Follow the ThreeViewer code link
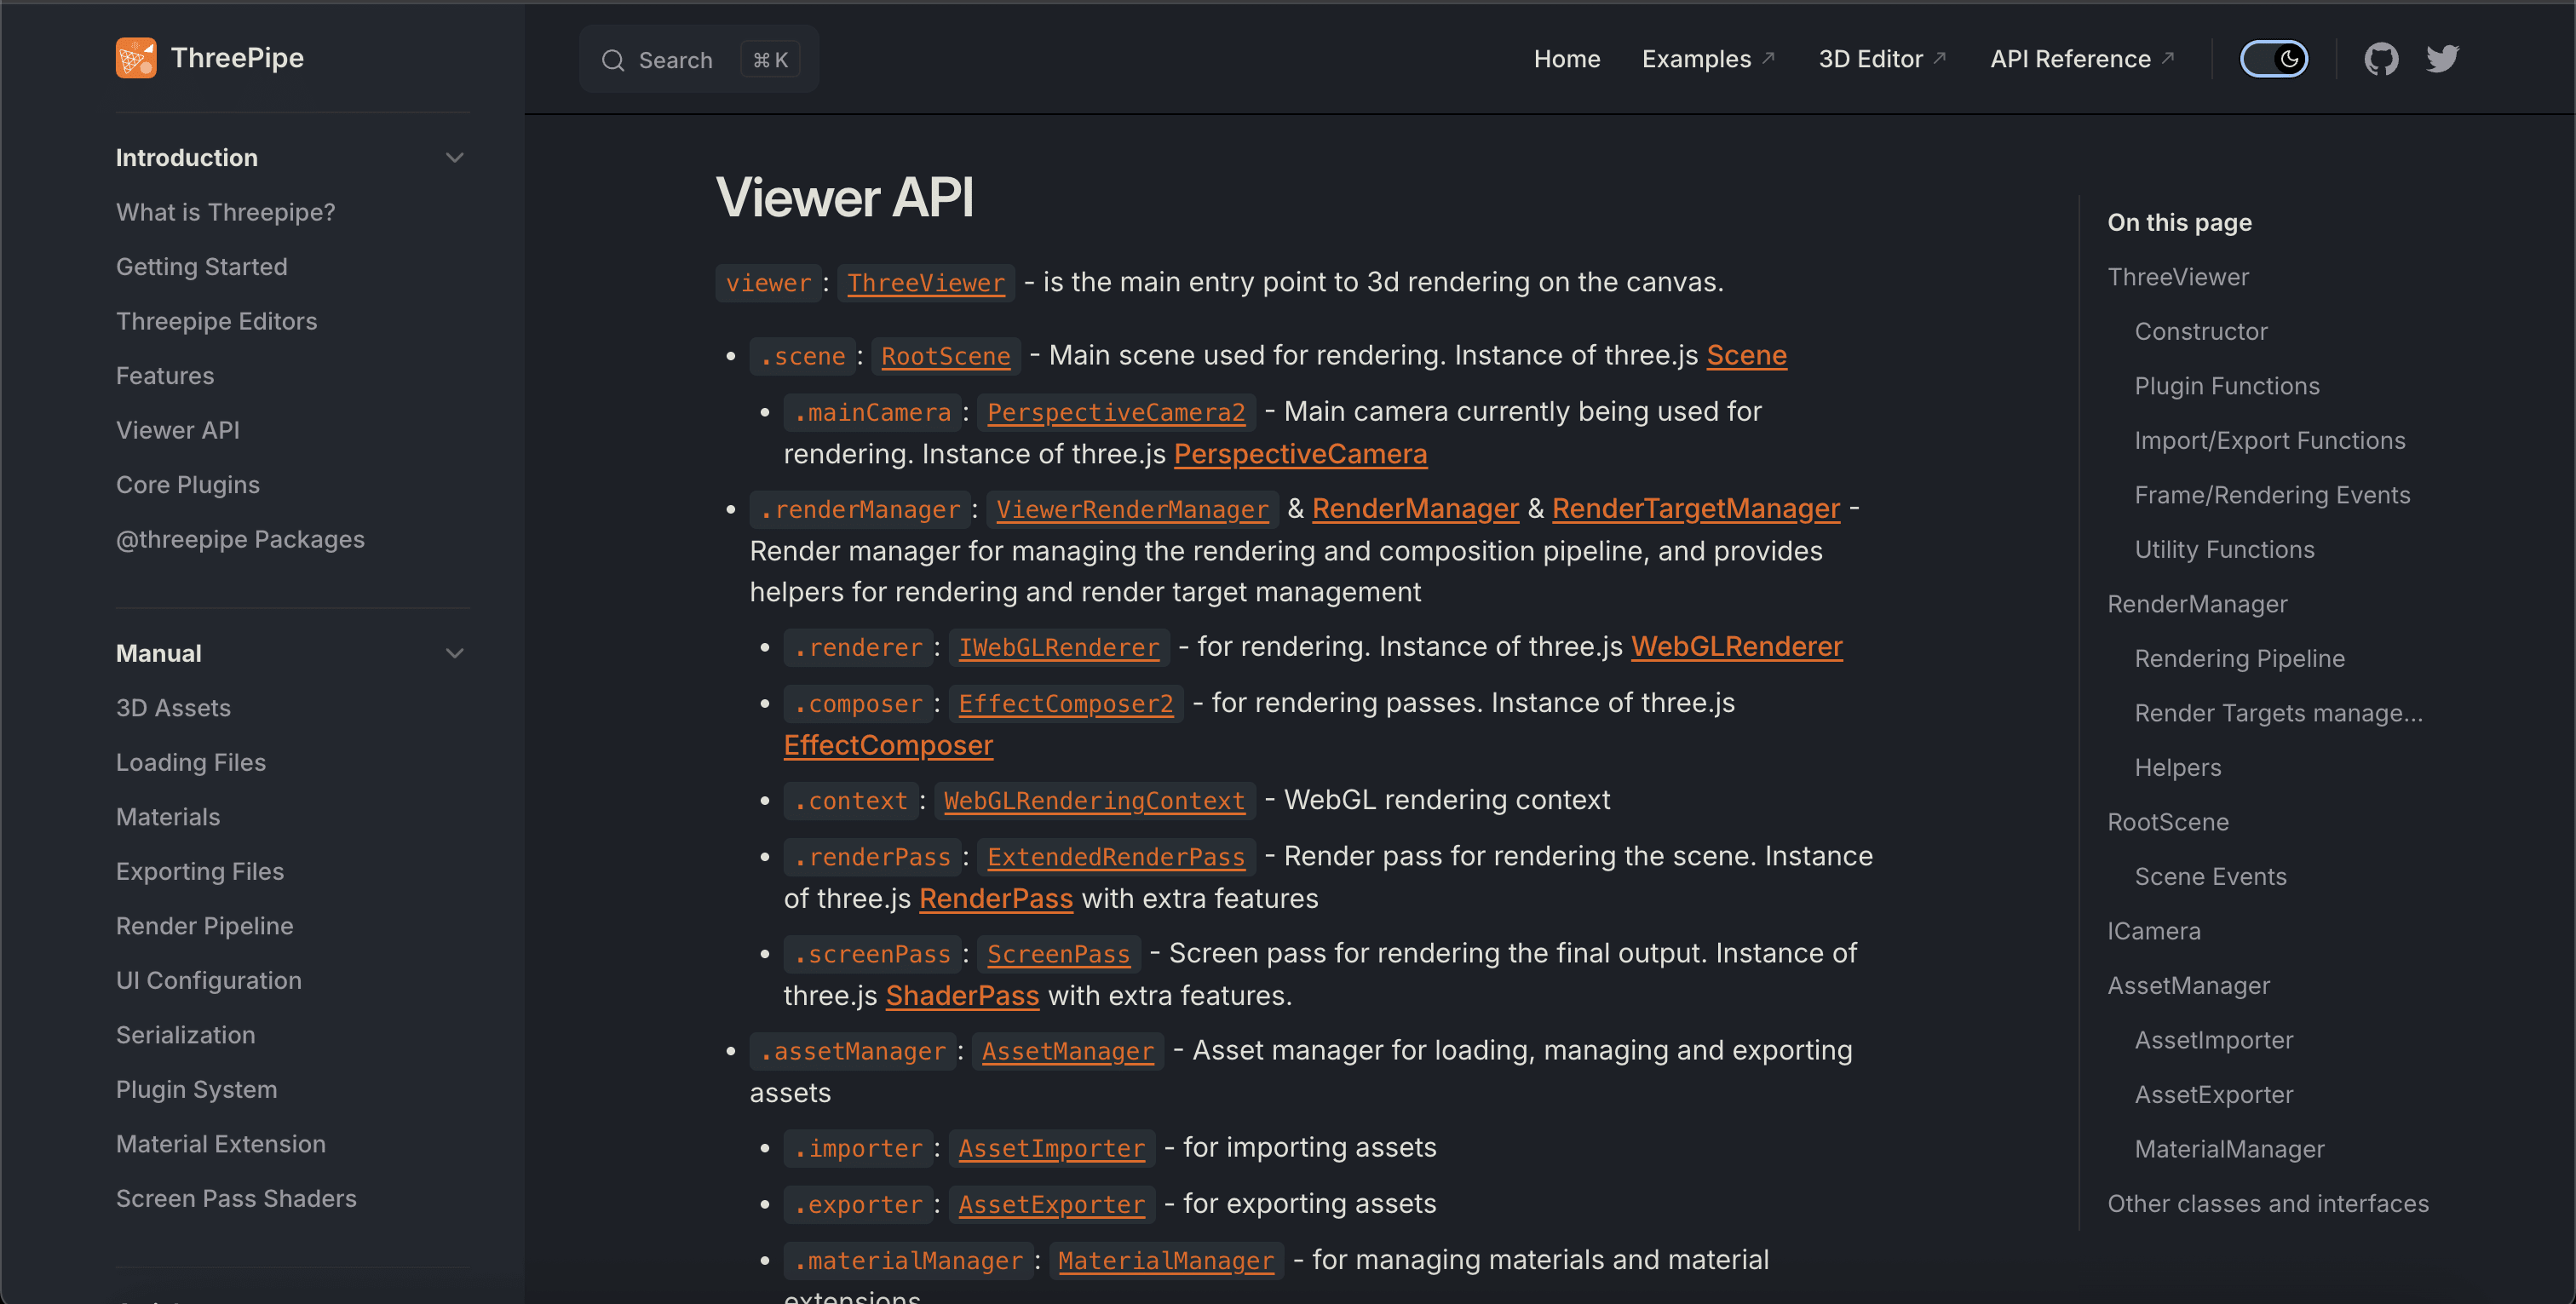2576x1304 pixels. [x=925, y=283]
